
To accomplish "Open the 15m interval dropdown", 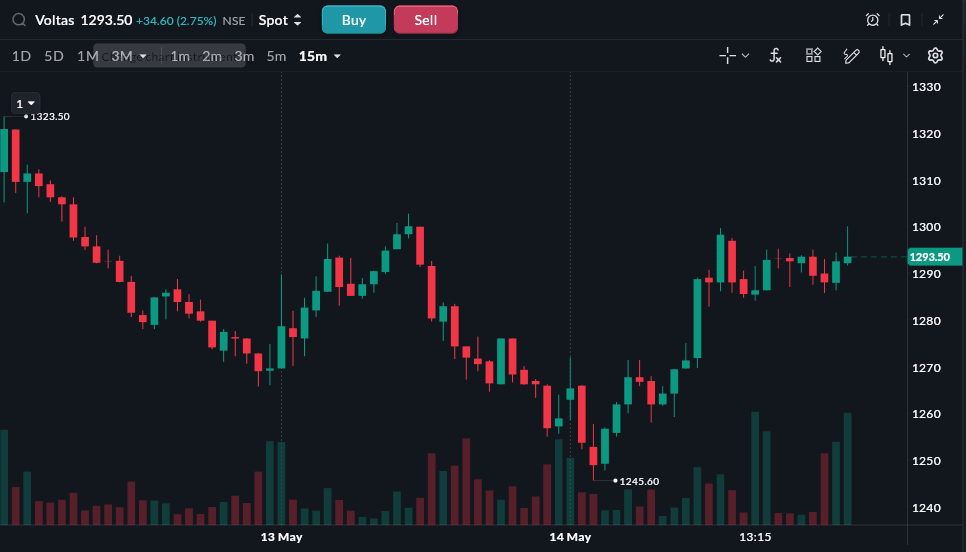I will click(x=320, y=56).
